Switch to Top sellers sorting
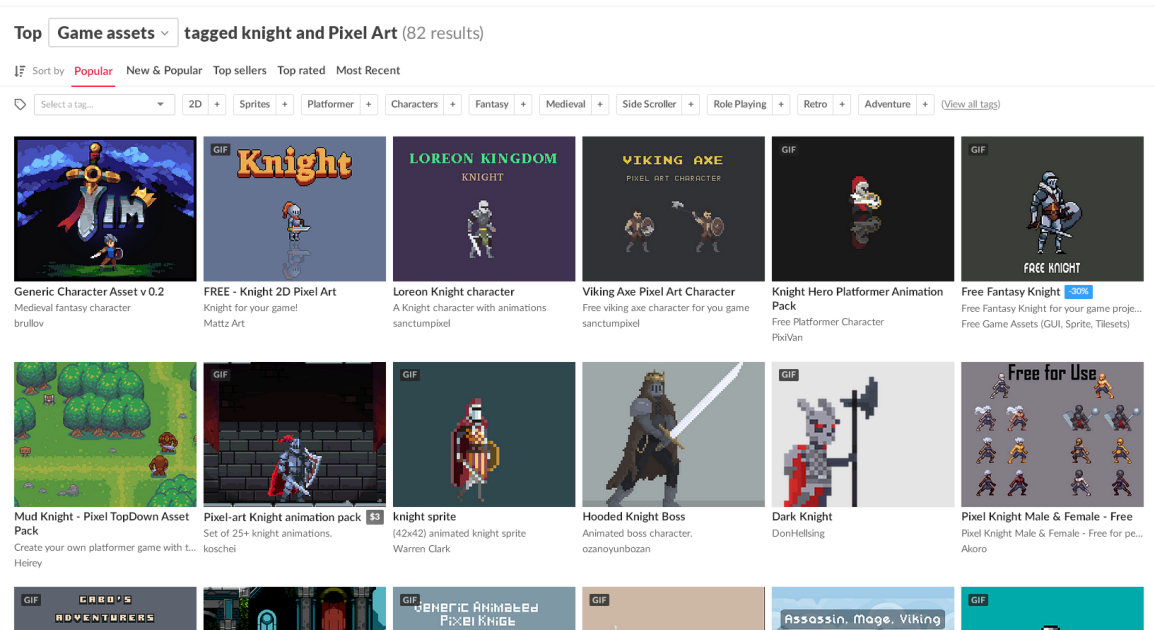 click(x=239, y=71)
